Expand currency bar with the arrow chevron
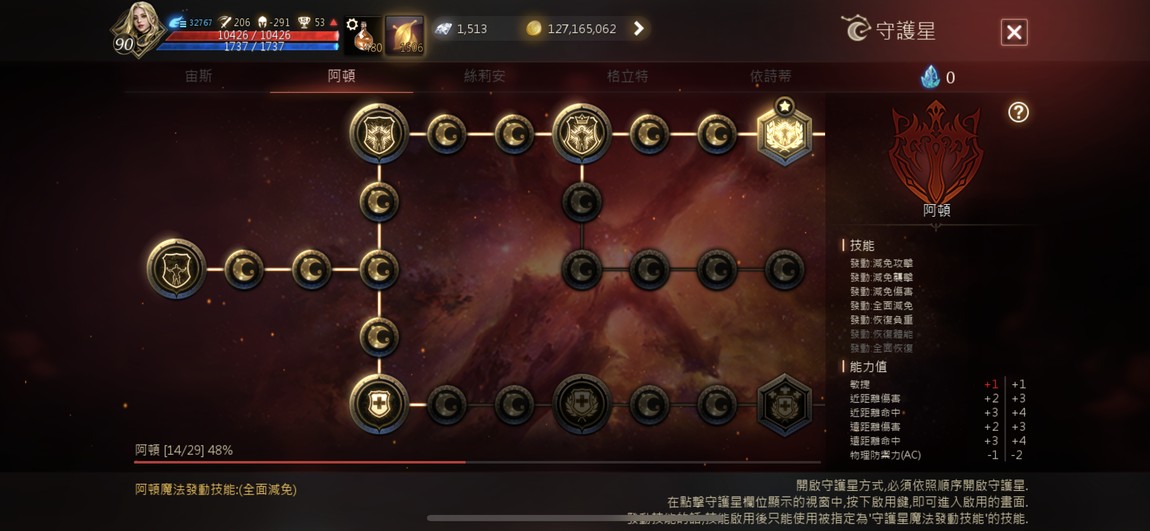Screen dimensions: 1150x531 pos(639,29)
